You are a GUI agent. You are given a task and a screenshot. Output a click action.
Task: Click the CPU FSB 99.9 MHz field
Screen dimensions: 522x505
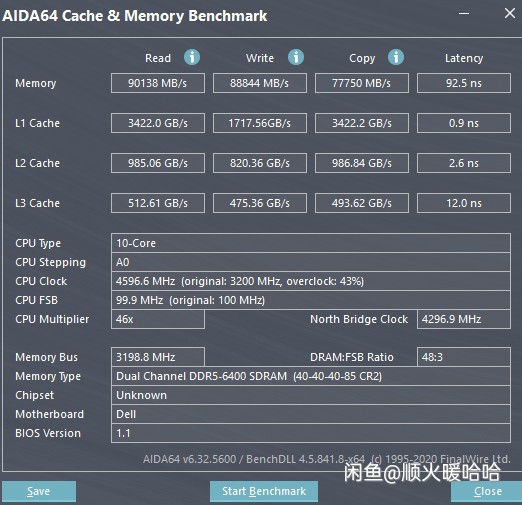point(311,300)
